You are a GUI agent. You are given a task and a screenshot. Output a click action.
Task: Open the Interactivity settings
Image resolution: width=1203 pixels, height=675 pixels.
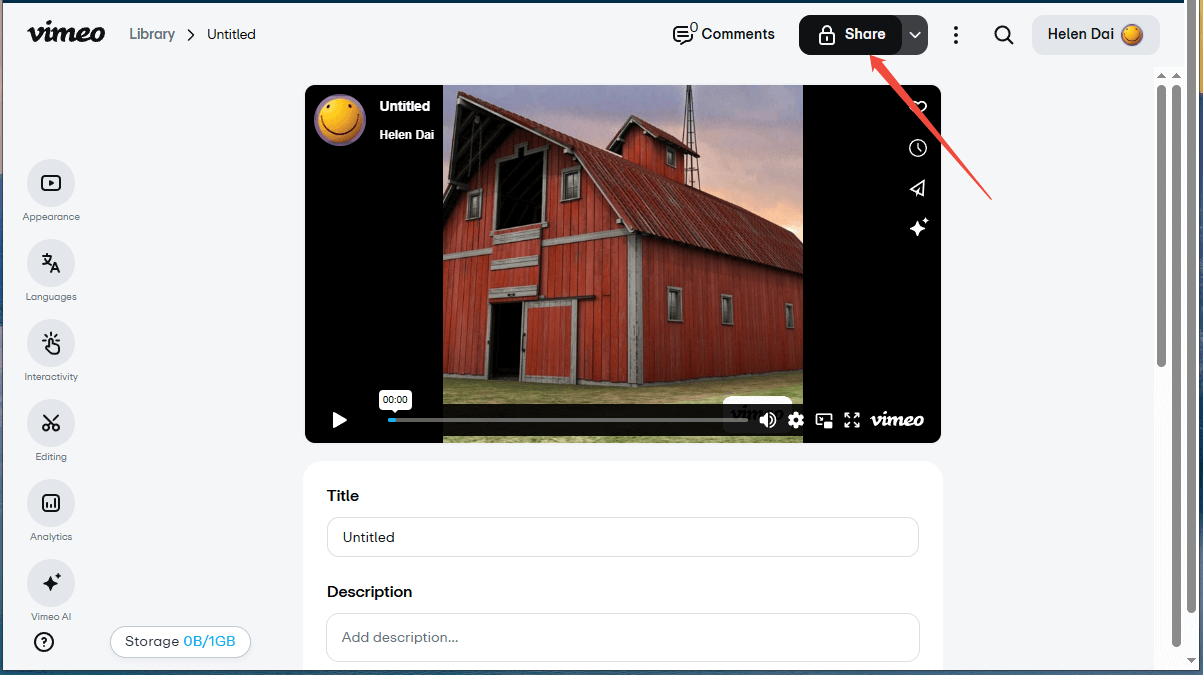tap(51, 343)
